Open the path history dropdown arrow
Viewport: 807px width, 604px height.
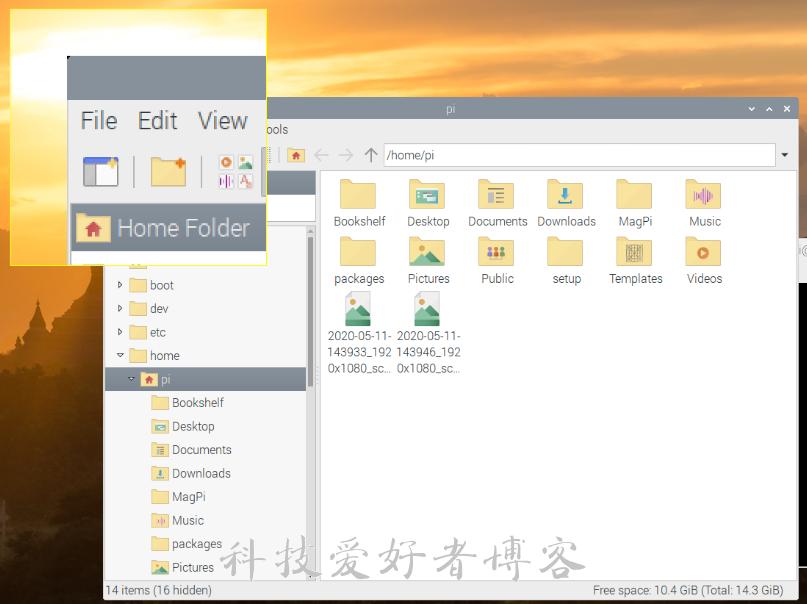pos(785,155)
